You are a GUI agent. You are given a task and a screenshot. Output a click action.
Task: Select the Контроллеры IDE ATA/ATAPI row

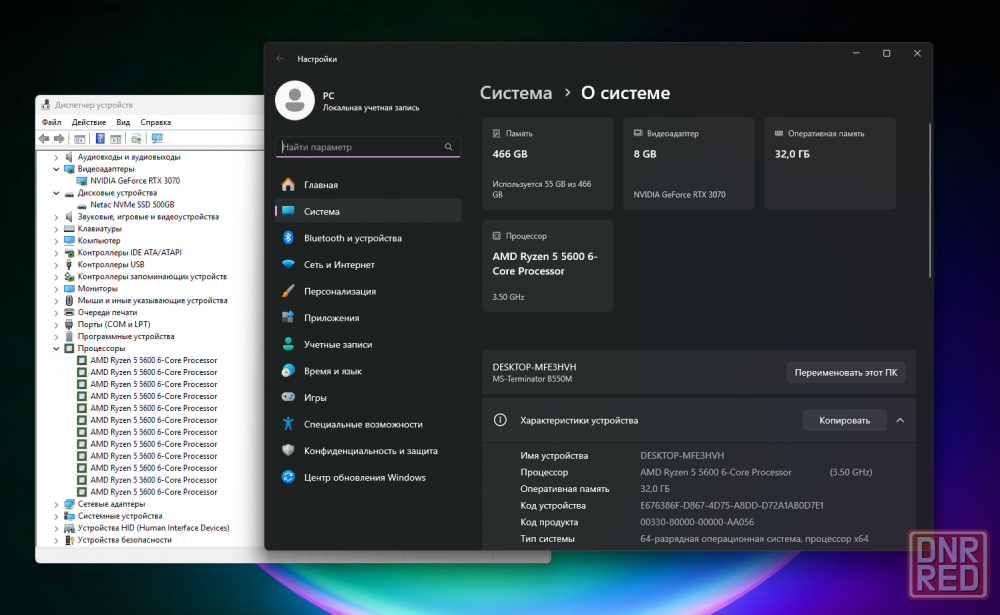(129, 253)
